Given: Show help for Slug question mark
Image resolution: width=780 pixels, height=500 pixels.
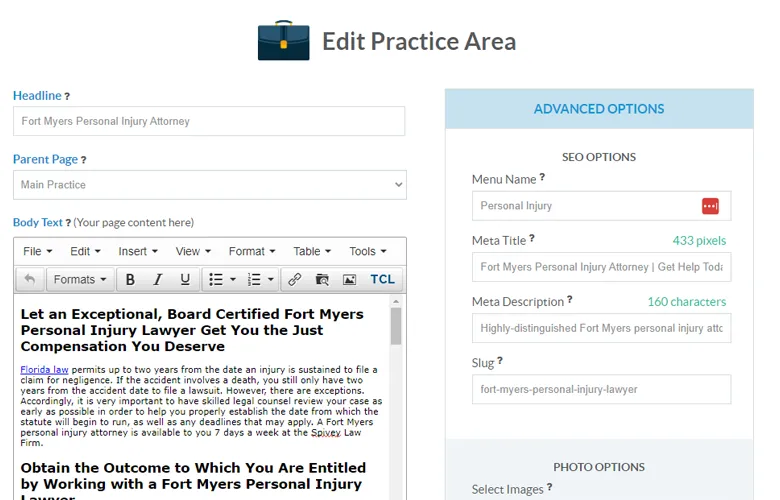Looking at the screenshot, I should 500,361.
